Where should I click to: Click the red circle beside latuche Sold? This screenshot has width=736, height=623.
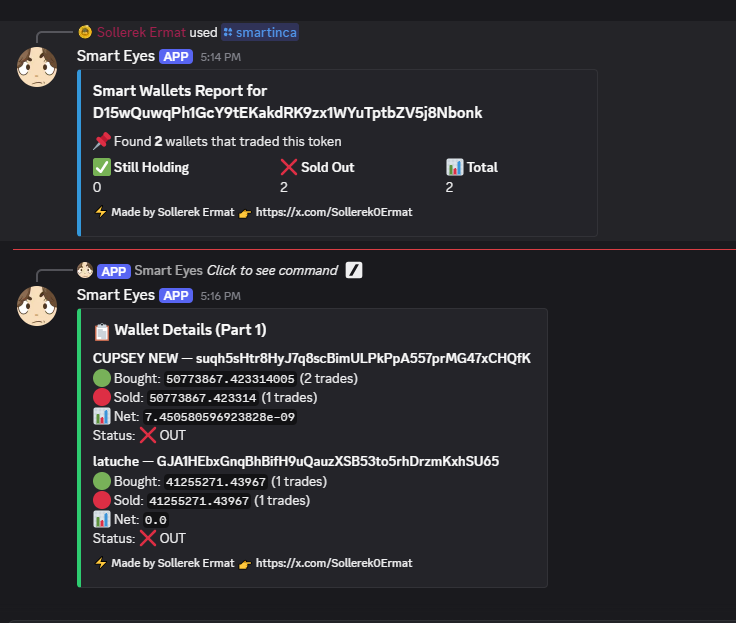click(x=102, y=500)
